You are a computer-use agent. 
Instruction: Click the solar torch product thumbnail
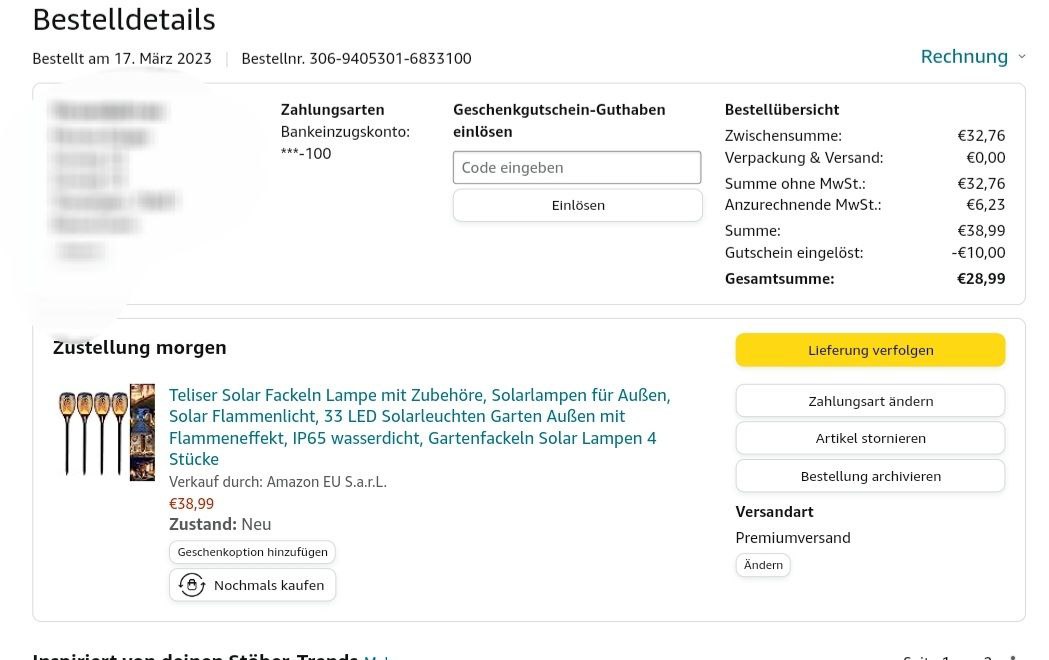106,432
